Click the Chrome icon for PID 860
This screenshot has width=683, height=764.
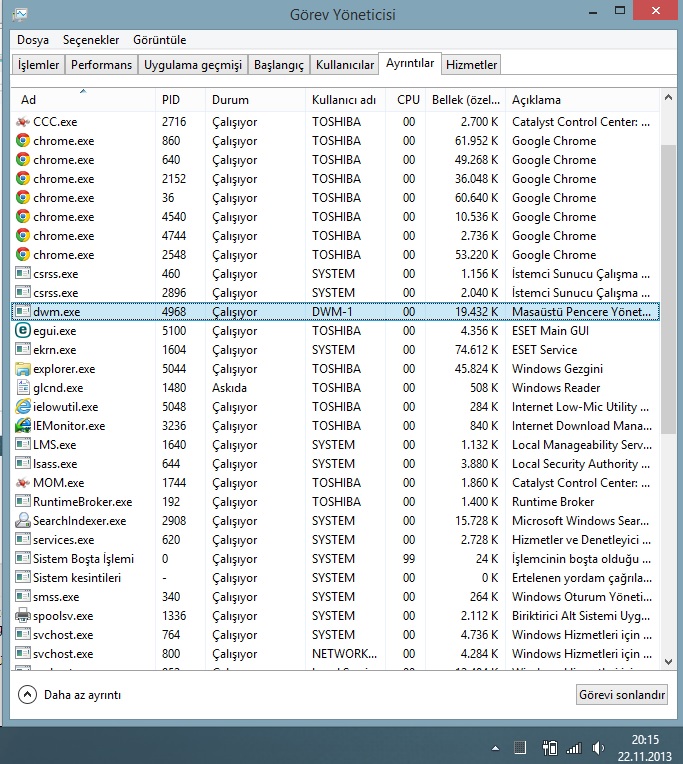click(x=23, y=141)
